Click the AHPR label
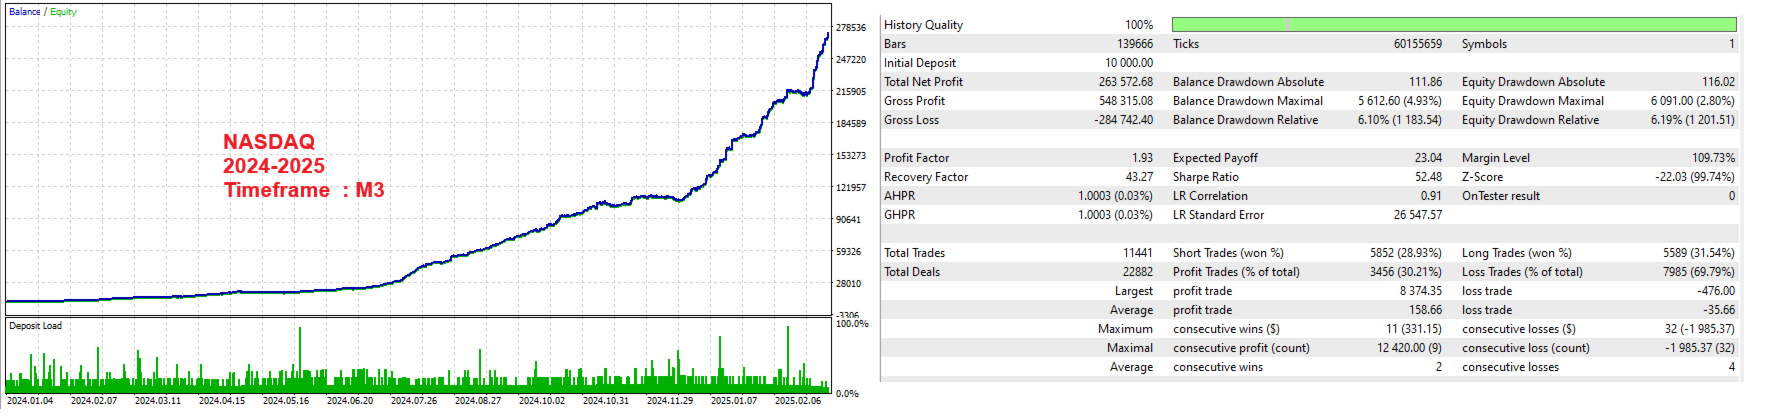The image size is (1780, 418). [x=899, y=196]
